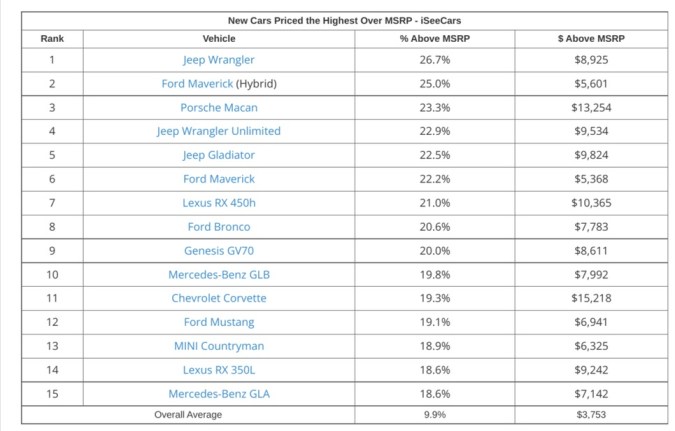Click the Ford Maverick (Hybrid) link
The height and width of the screenshot is (431, 675).
tap(197, 84)
